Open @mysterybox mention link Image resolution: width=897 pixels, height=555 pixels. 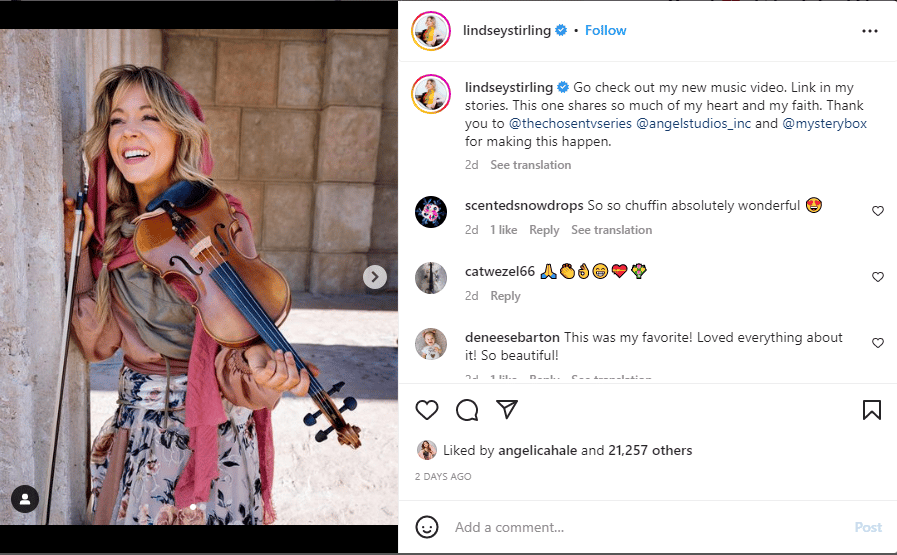pyautogui.click(x=824, y=123)
